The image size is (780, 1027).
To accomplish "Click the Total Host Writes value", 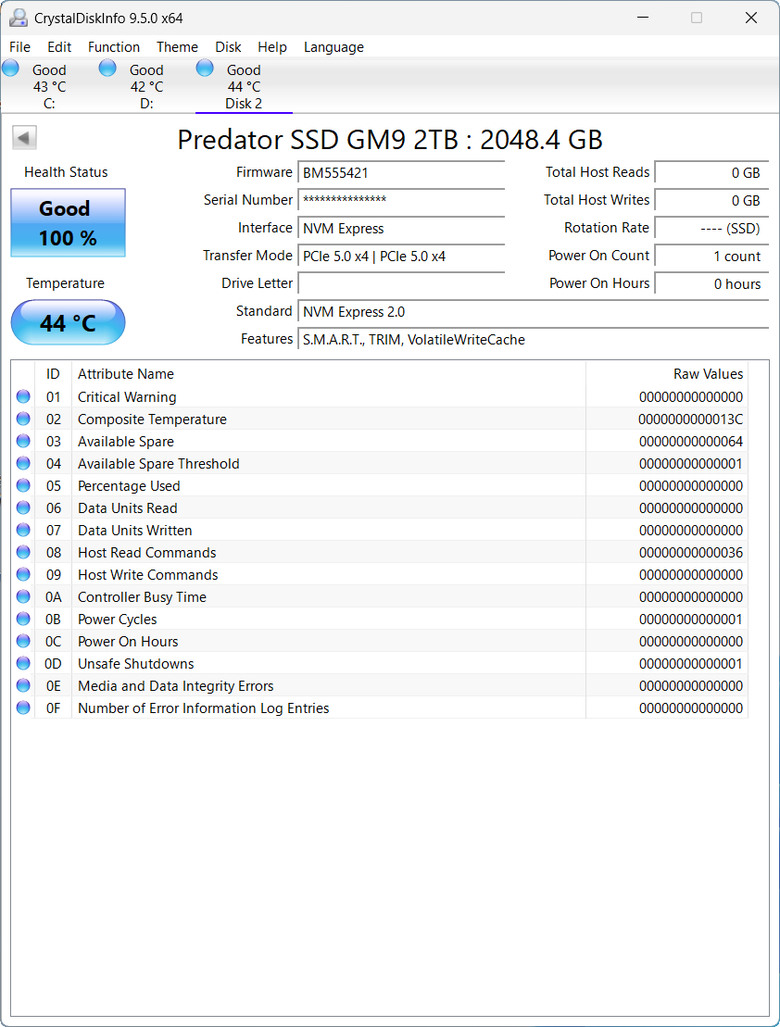I will [712, 200].
